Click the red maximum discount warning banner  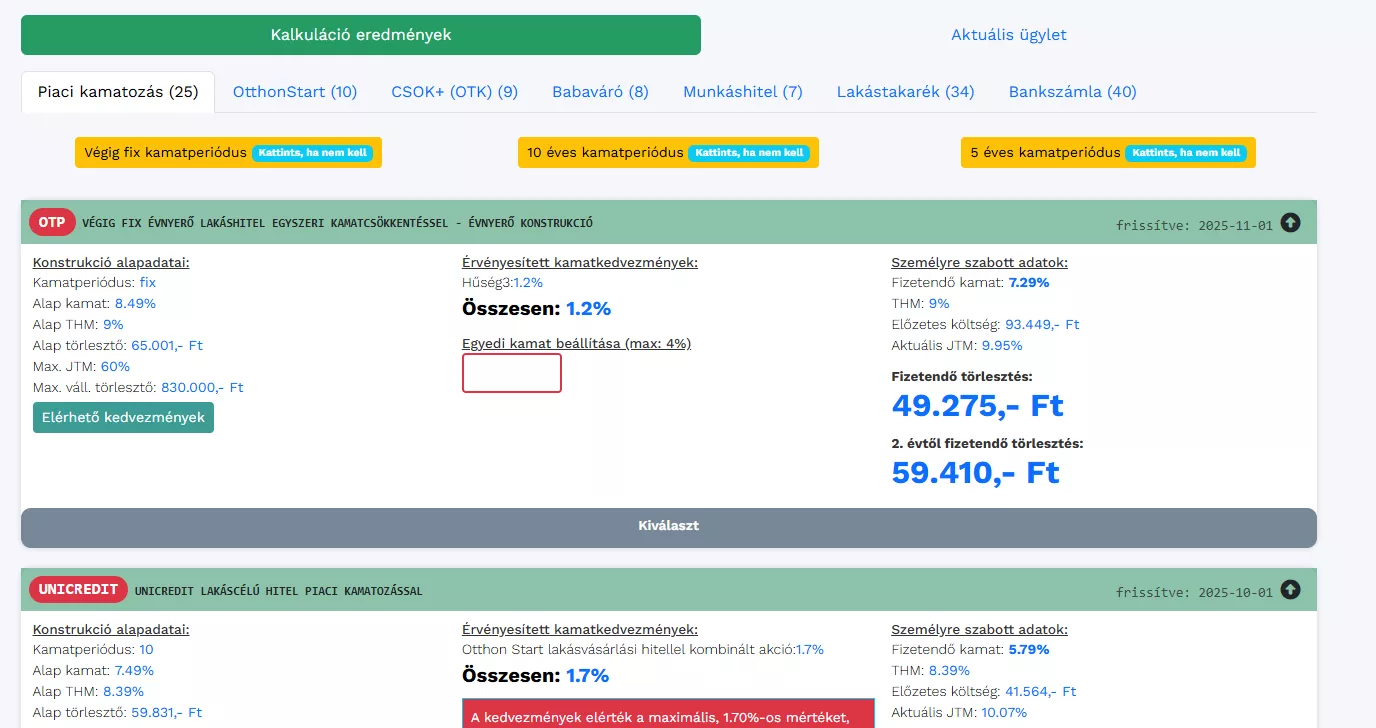(x=668, y=714)
